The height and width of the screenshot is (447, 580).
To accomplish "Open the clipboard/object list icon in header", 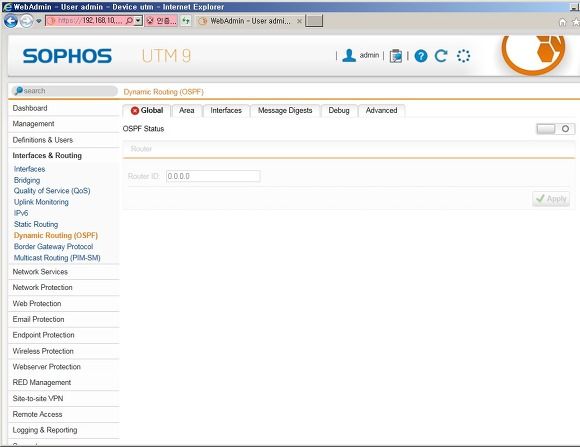I will pos(395,56).
